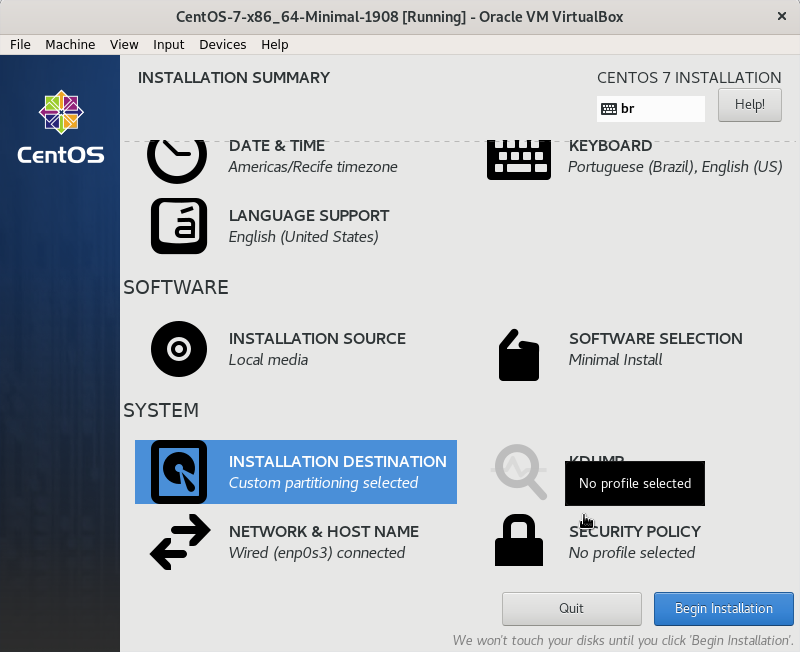Click 'No profile selected' under Security Policy

(632, 553)
